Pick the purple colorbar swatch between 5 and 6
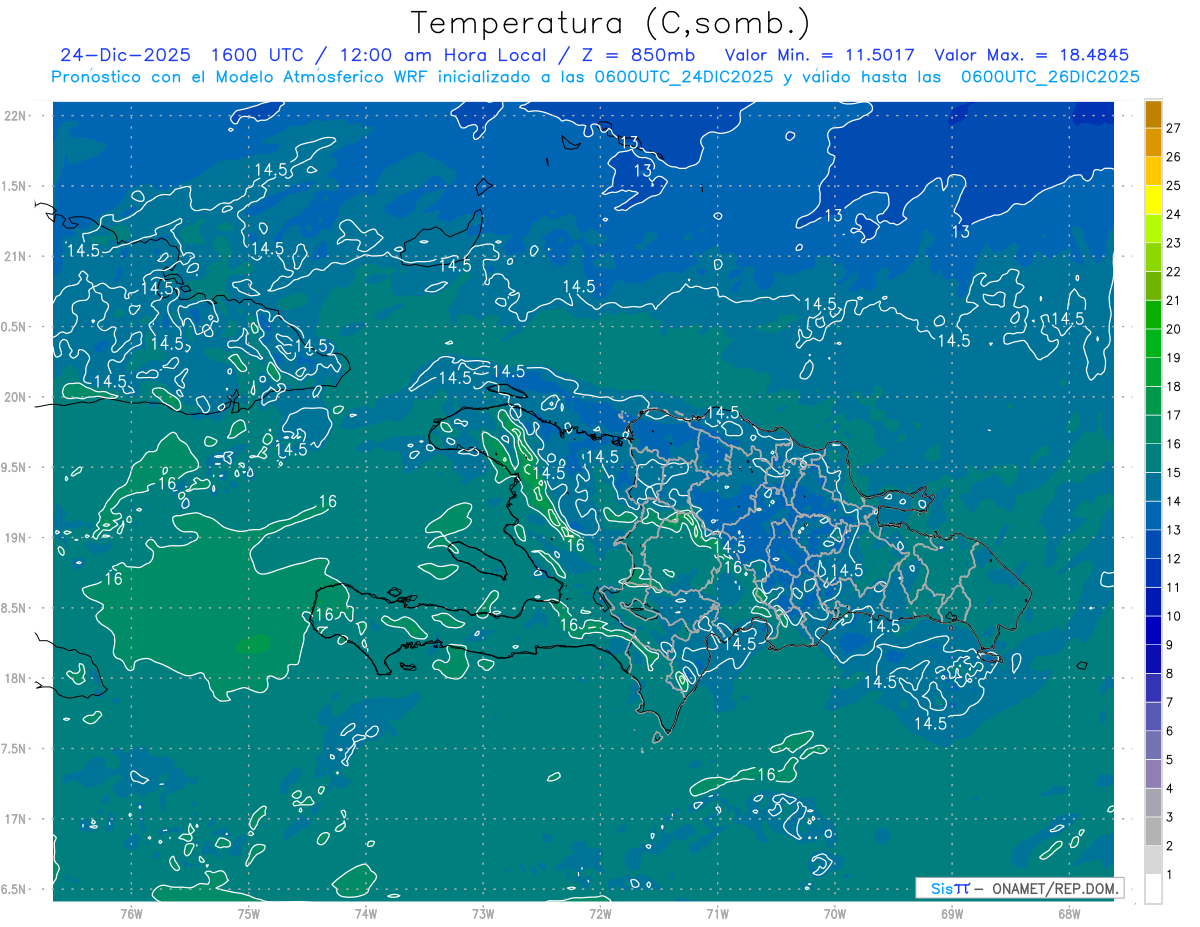This screenshot has width=1200, height=927. (x=1153, y=746)
